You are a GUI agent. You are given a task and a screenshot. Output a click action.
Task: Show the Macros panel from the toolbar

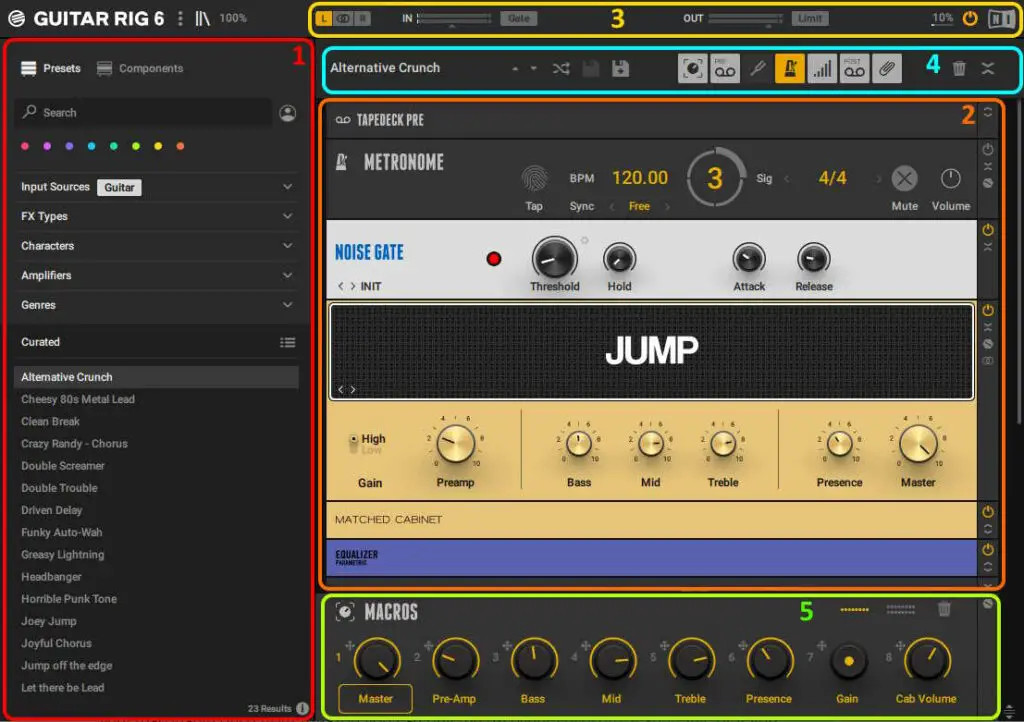point(692,68)
